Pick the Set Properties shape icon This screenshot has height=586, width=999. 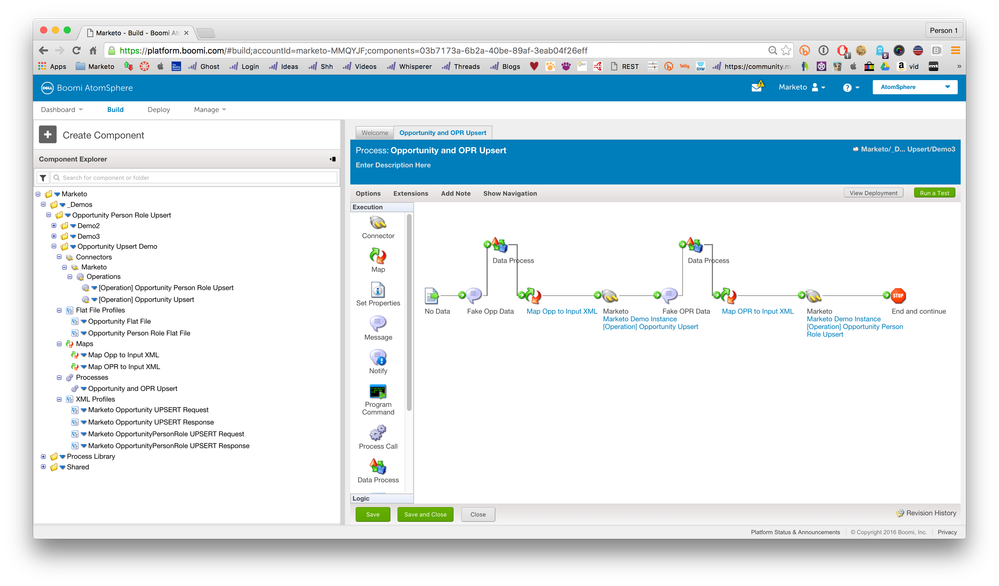coord(378,289)
